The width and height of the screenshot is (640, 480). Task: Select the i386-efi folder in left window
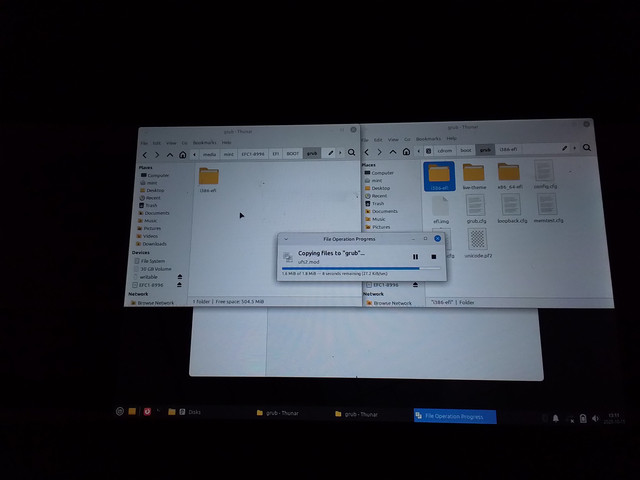(209, 180)
